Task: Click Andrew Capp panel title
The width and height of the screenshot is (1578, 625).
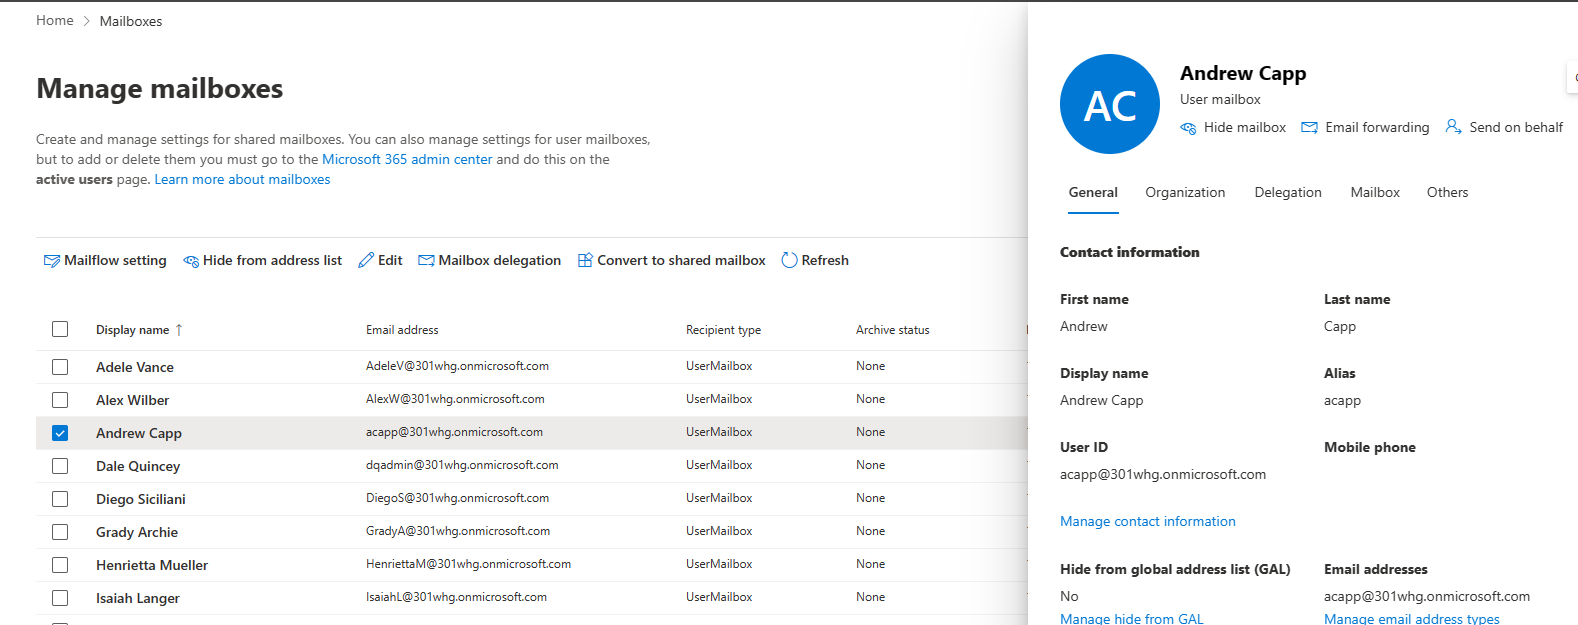Action: 1243,73
